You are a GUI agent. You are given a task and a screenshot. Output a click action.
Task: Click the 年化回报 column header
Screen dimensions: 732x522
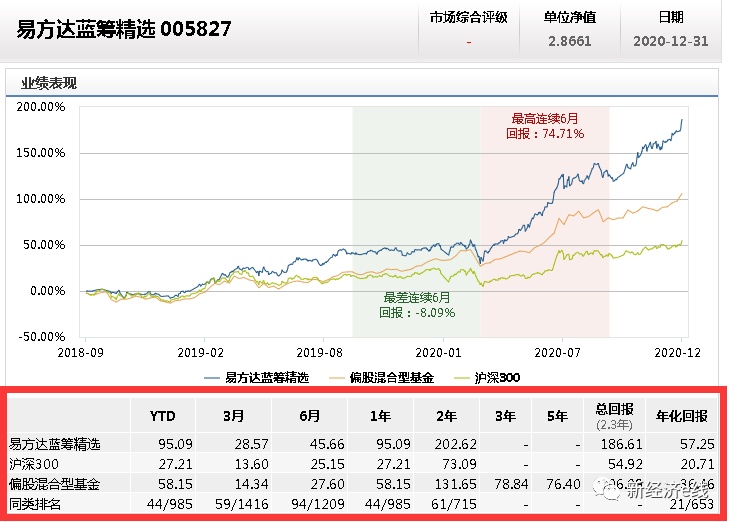(682, 416)
